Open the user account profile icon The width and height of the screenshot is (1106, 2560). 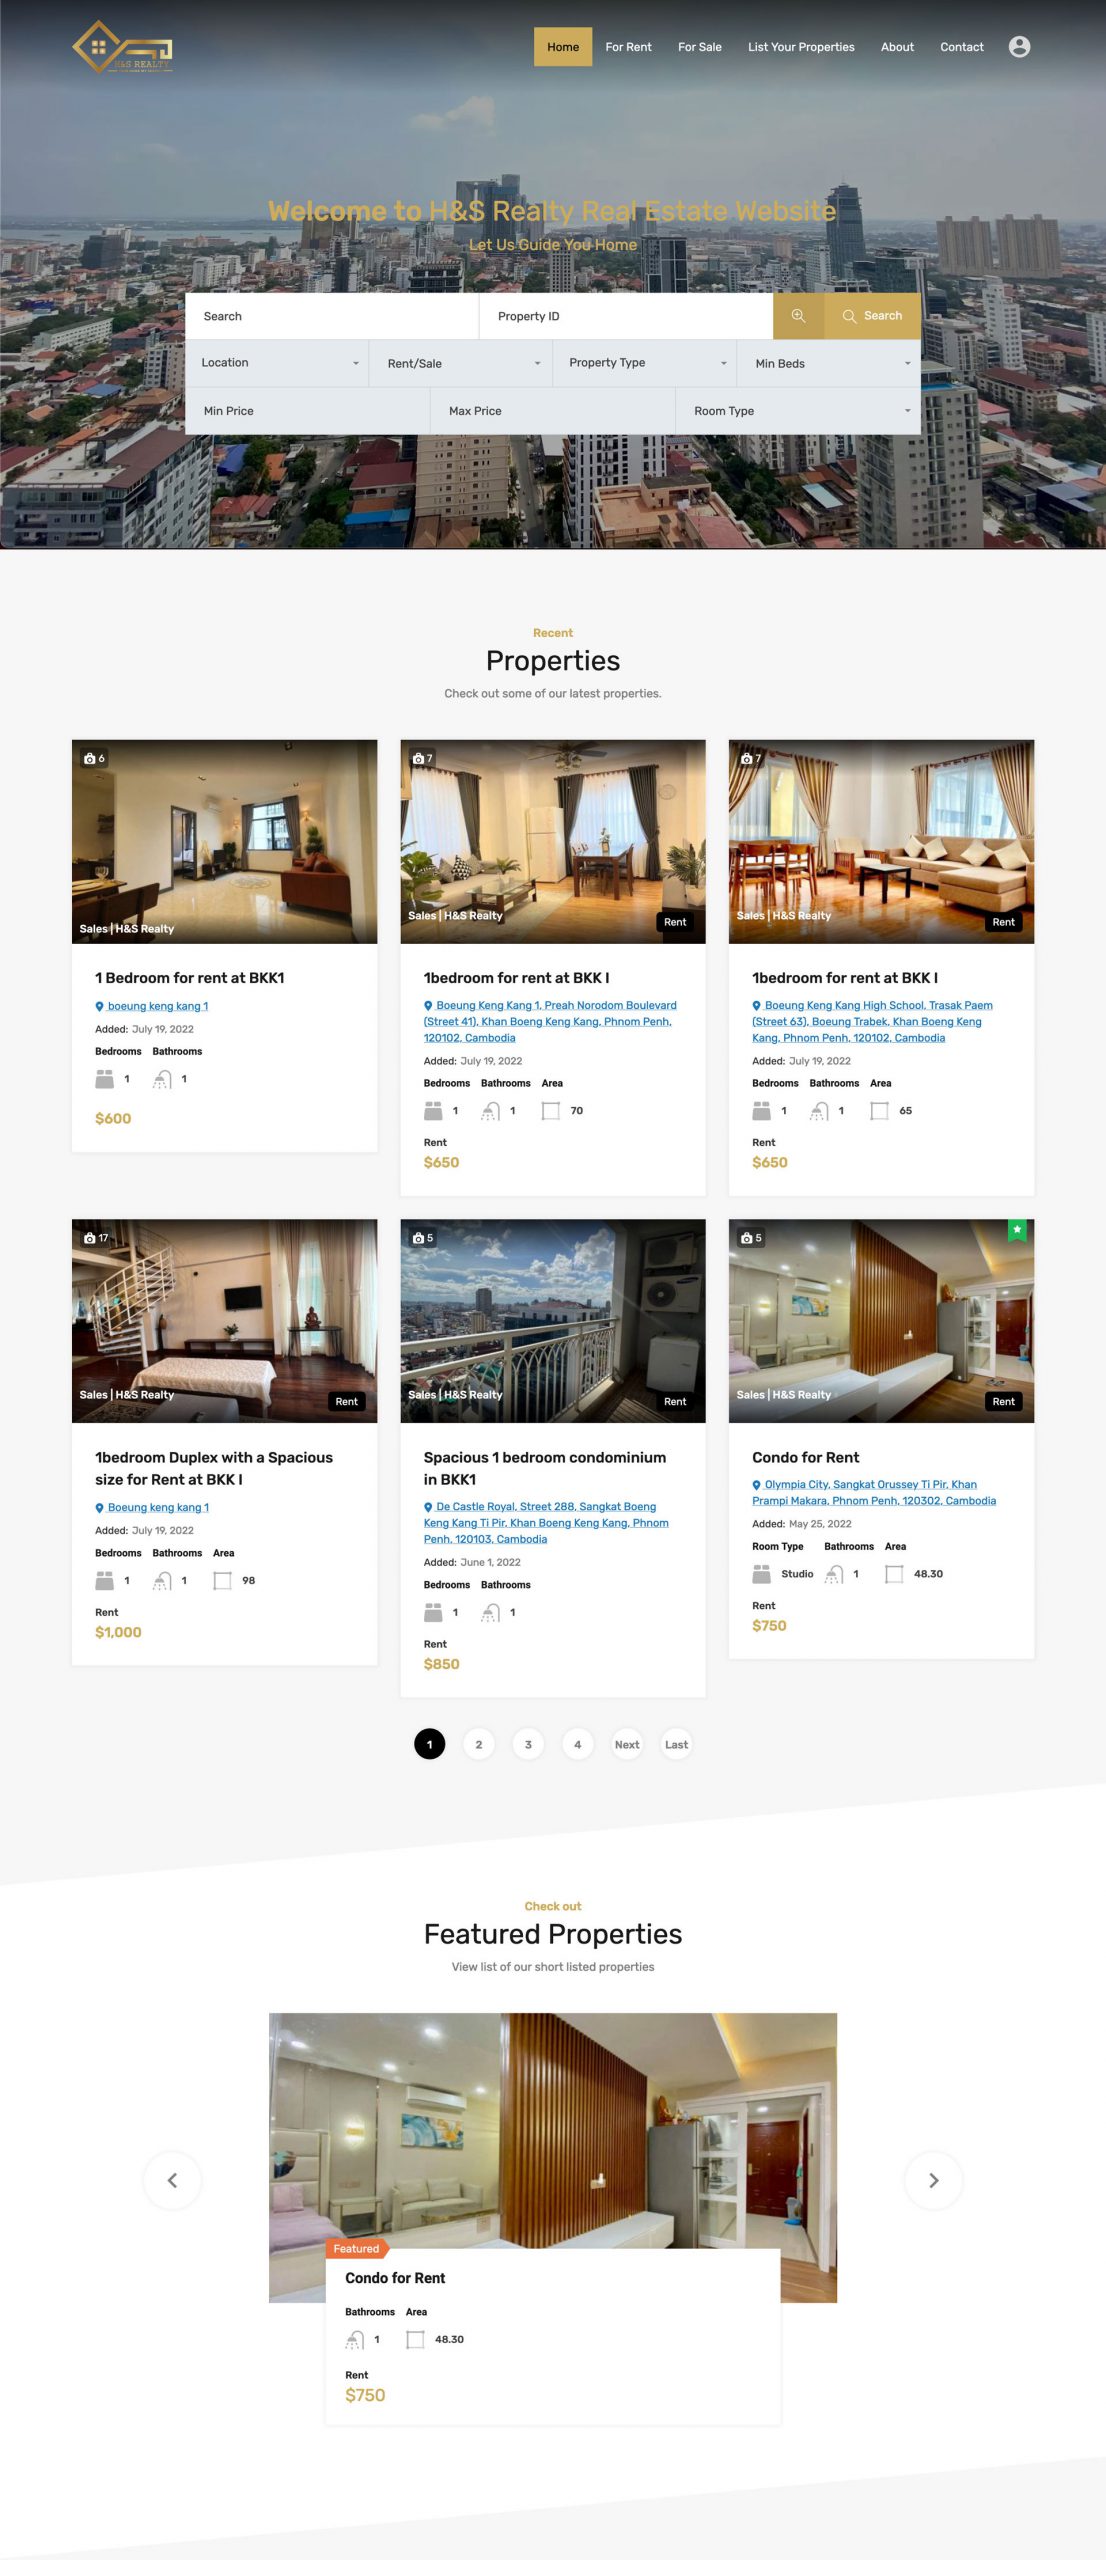[x=1019, y=47]
